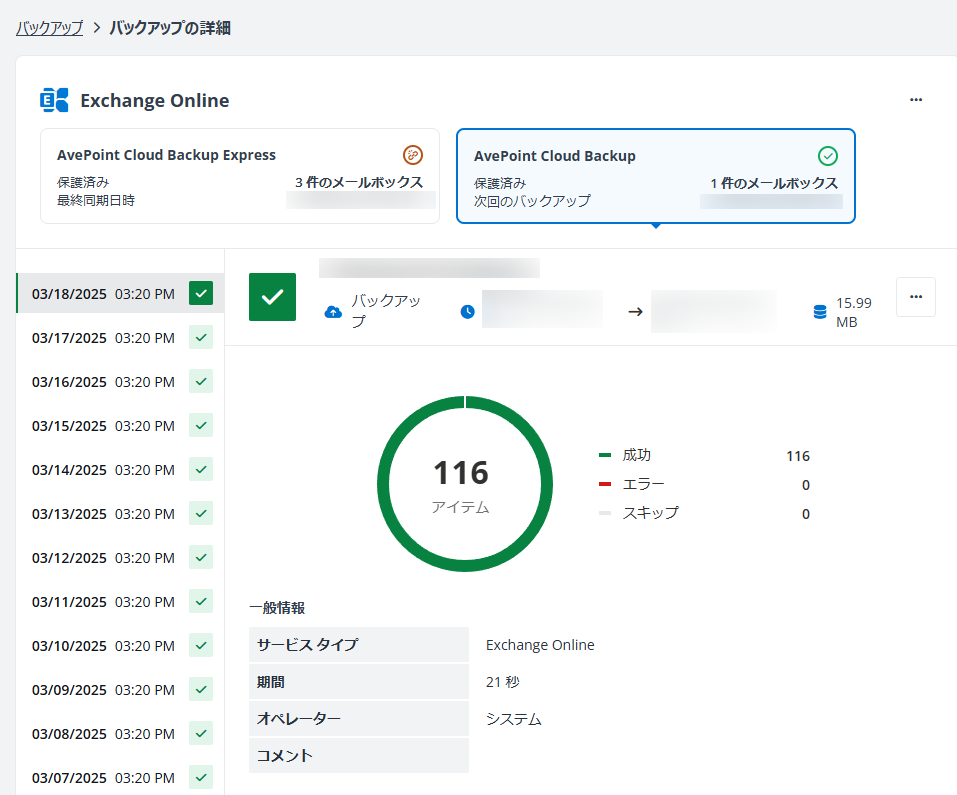Click the arrow icon between blurred times
Image resolution: width=957 pixels, height=795 pixels.
(635, 312)
